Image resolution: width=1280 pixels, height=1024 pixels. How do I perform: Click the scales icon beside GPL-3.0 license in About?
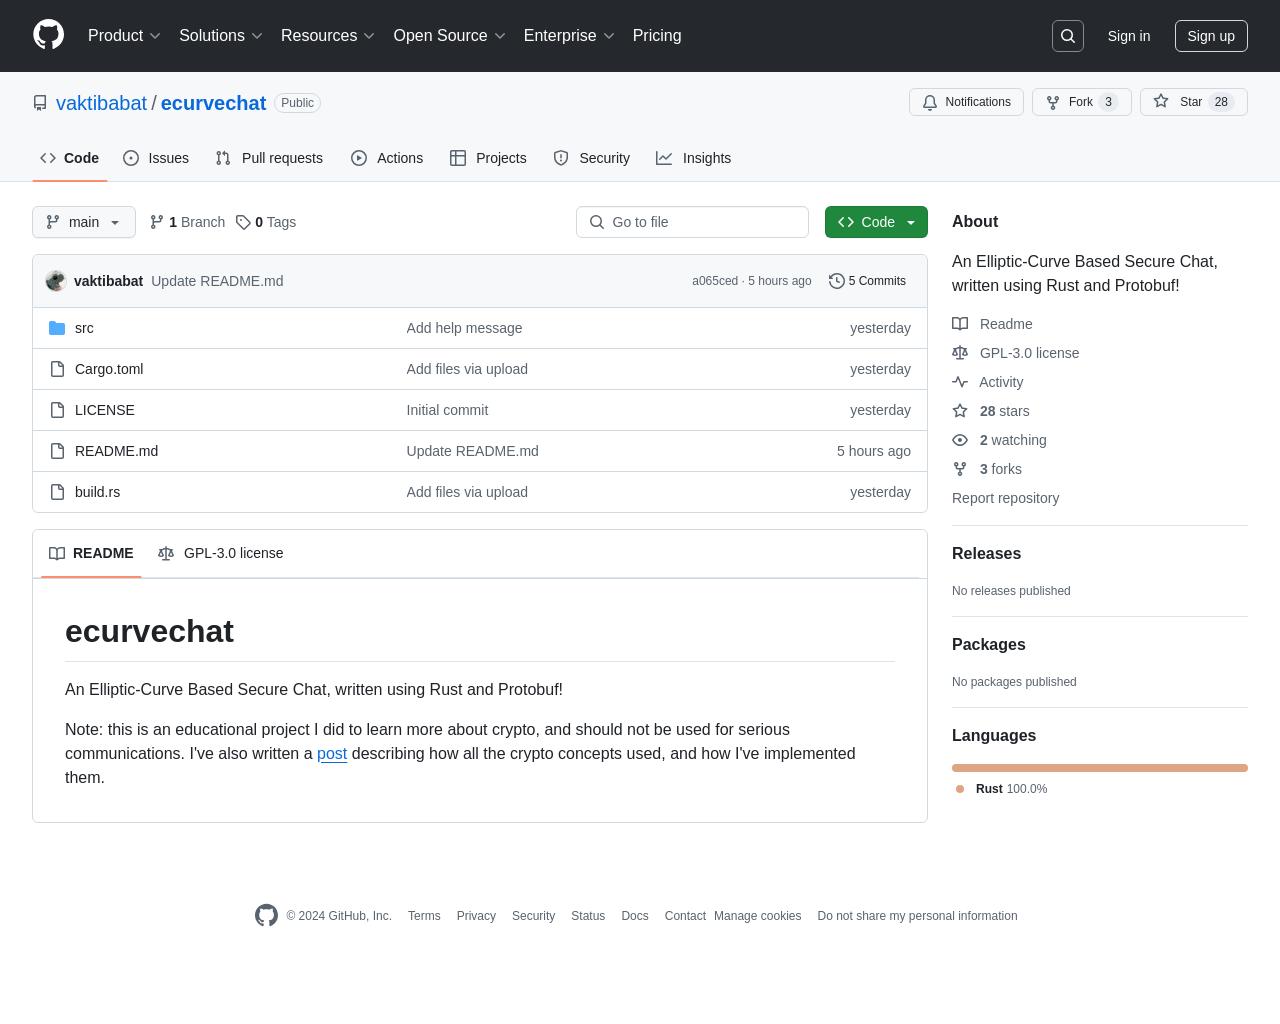click(960, 353)
